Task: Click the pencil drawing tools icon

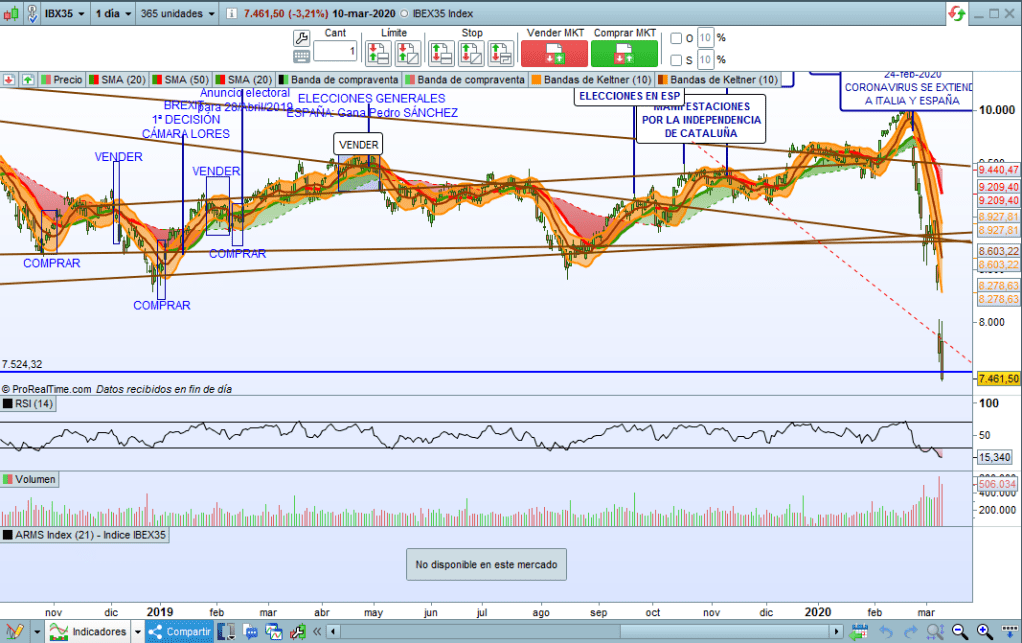Action: coord(14,632)
